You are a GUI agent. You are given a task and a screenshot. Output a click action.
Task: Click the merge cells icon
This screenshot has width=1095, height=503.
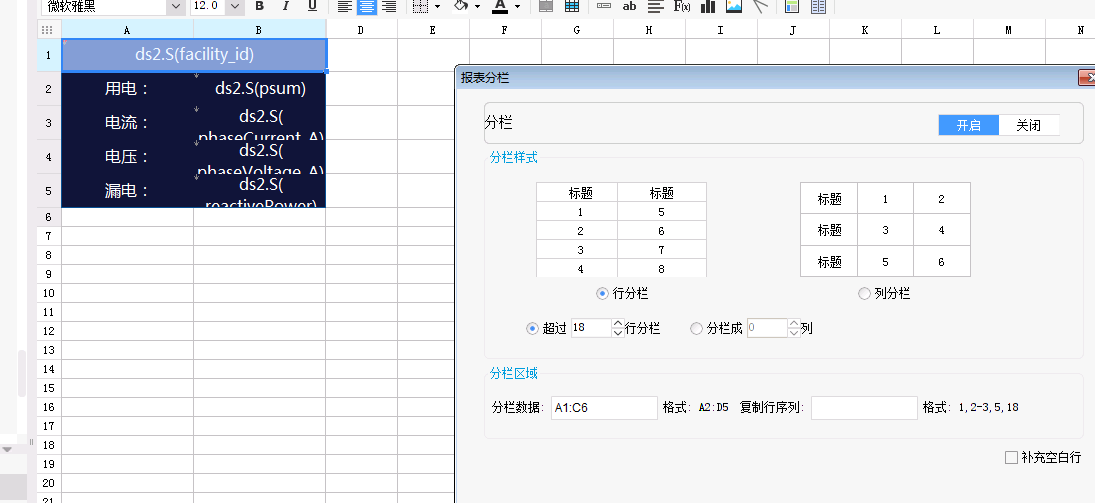546,6
